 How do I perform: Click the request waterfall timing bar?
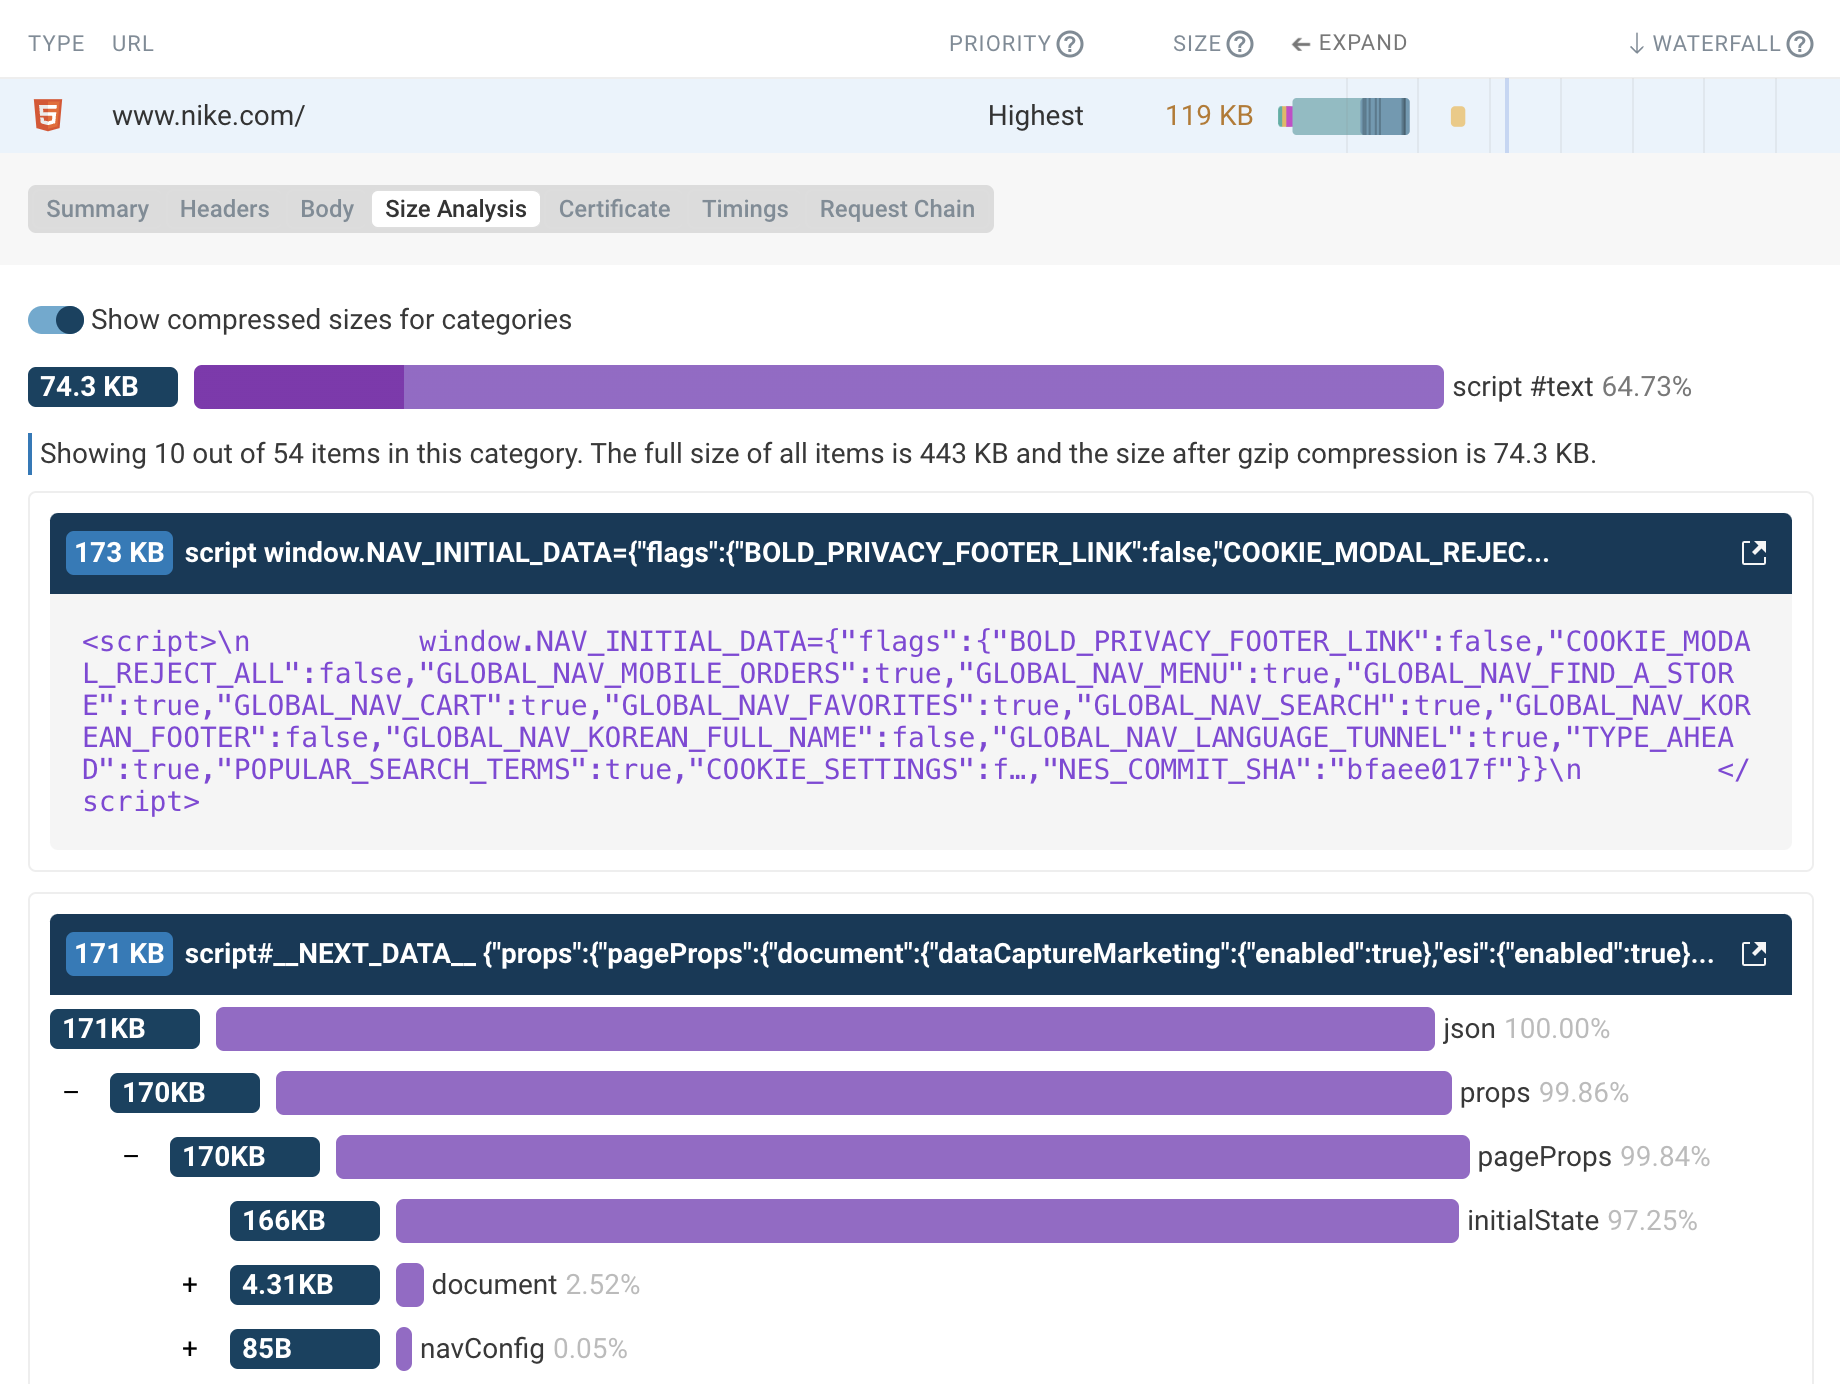[1344, 116]
